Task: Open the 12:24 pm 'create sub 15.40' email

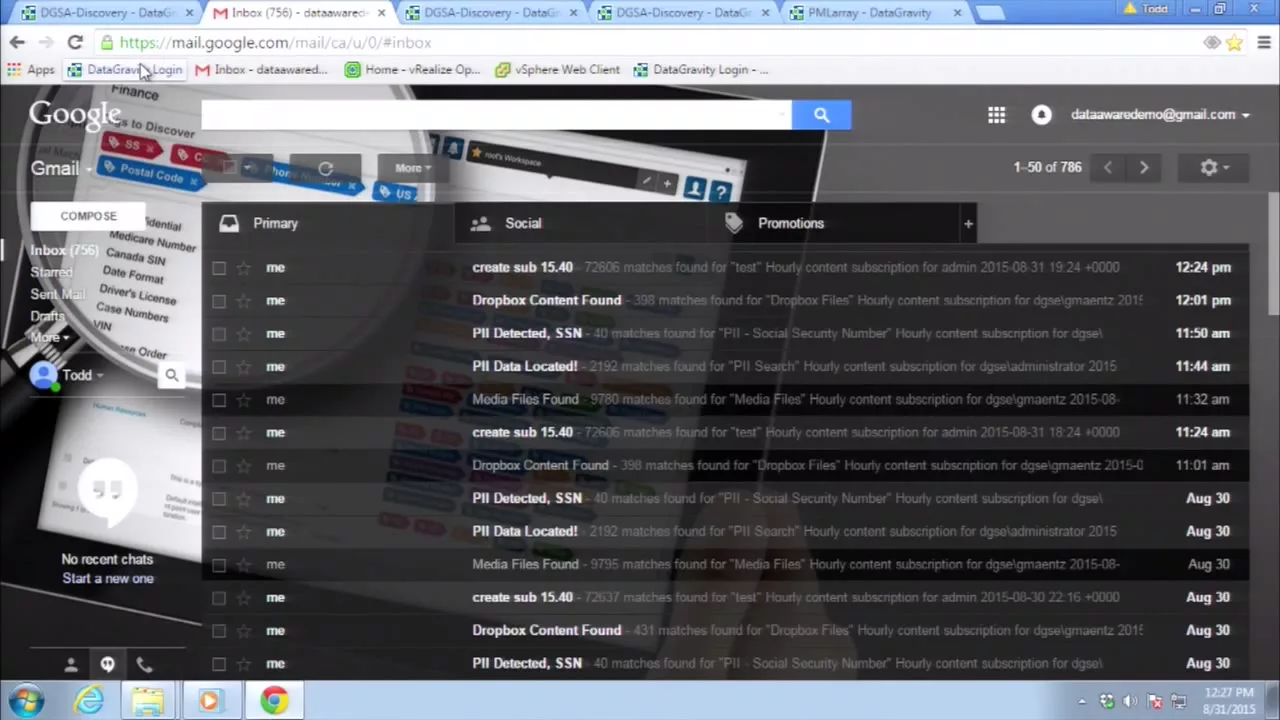Action: coord(725,268)
